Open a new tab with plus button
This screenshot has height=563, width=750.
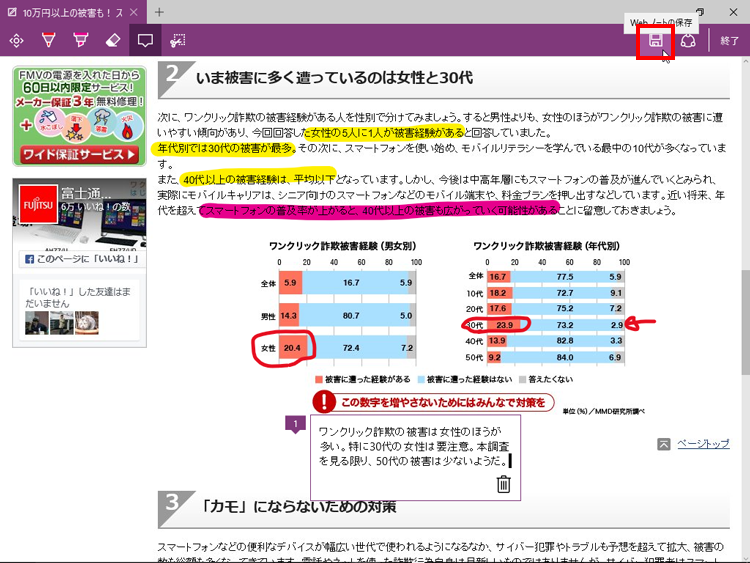(x=160, y=11)
